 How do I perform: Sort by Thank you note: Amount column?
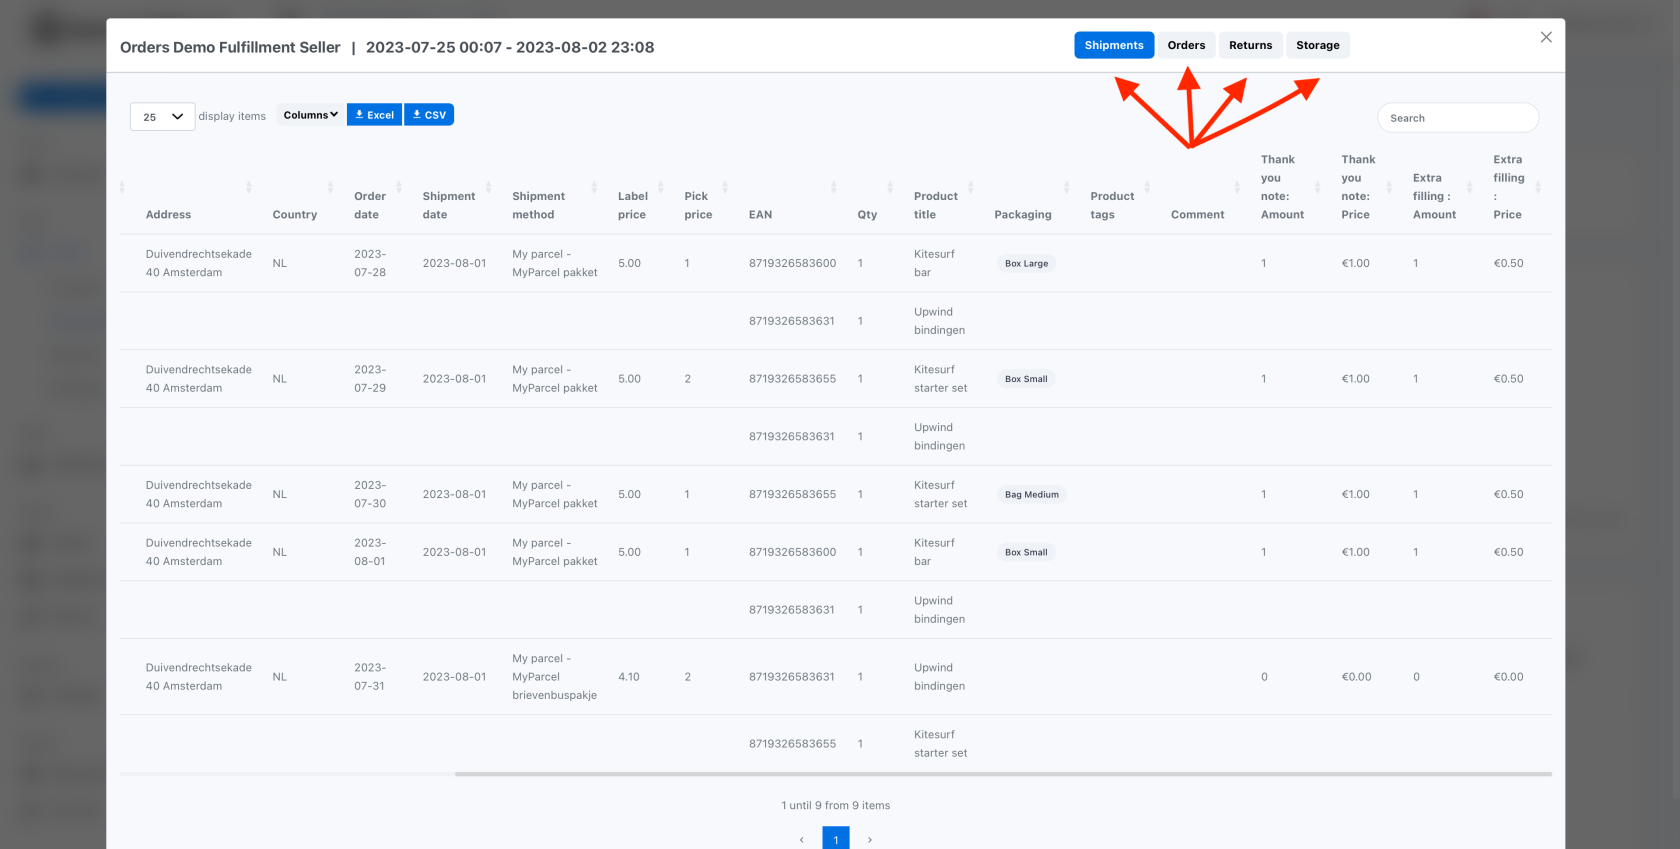click(x=1282, y=187)
